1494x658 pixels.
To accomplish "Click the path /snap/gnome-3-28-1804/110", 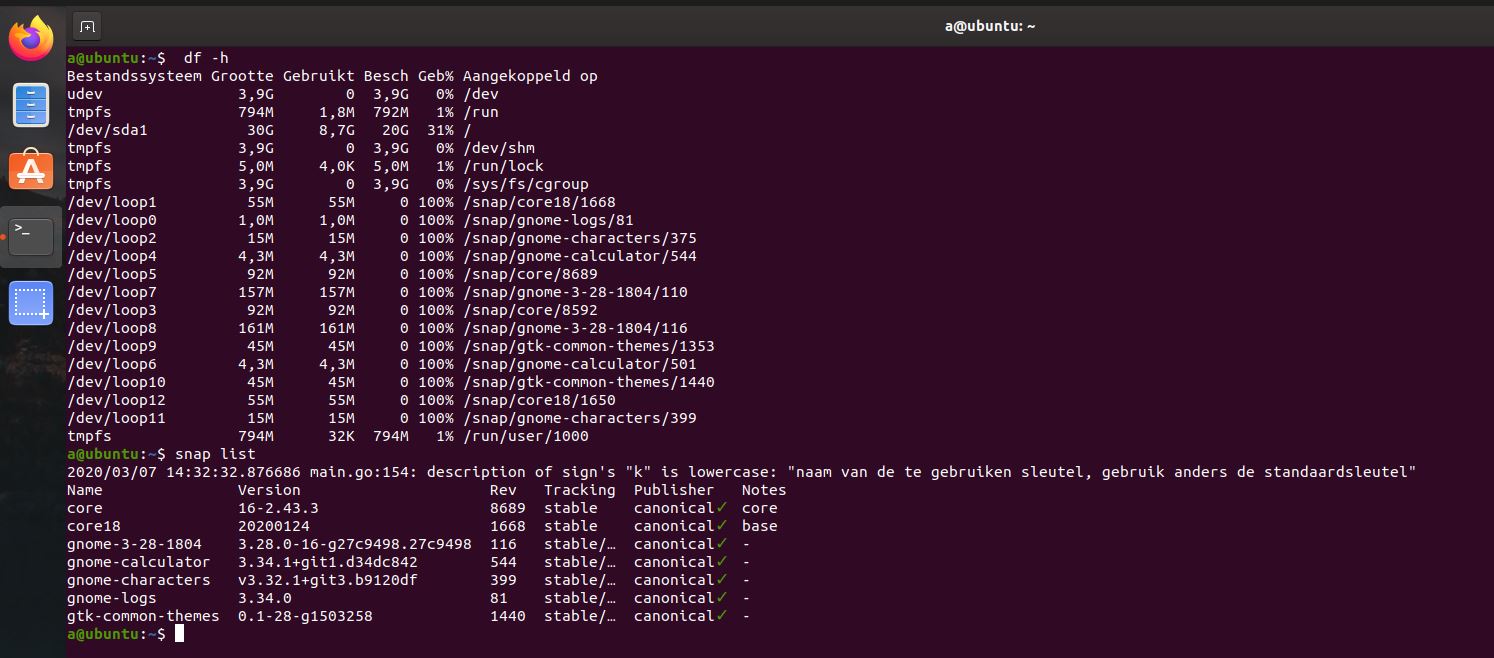I will (575, 292).
